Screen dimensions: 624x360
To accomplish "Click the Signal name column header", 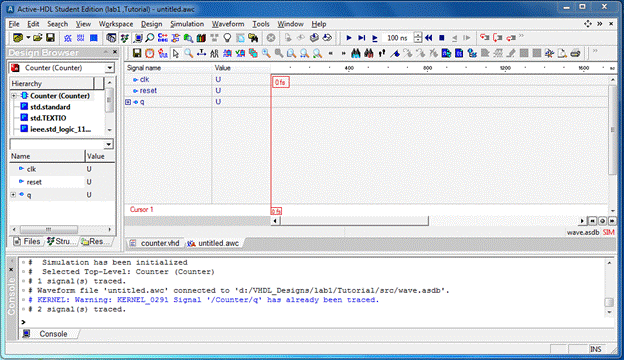I will point(168,68).
